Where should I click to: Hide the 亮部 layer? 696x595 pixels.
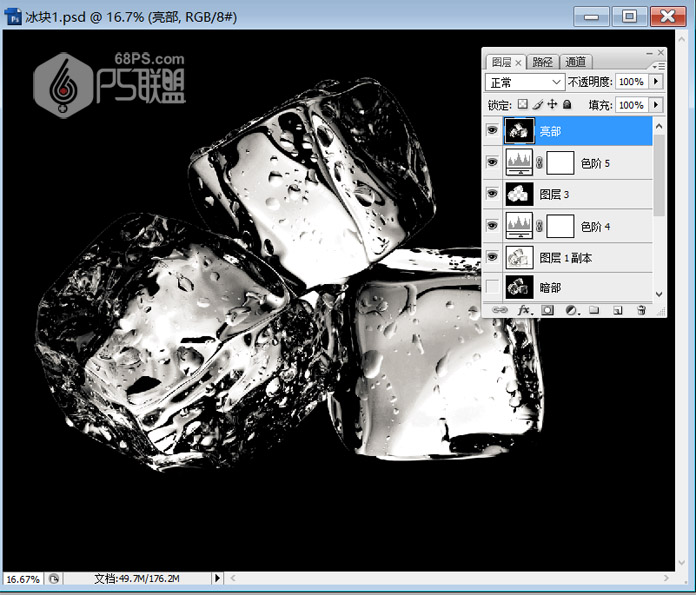[491, 130]
